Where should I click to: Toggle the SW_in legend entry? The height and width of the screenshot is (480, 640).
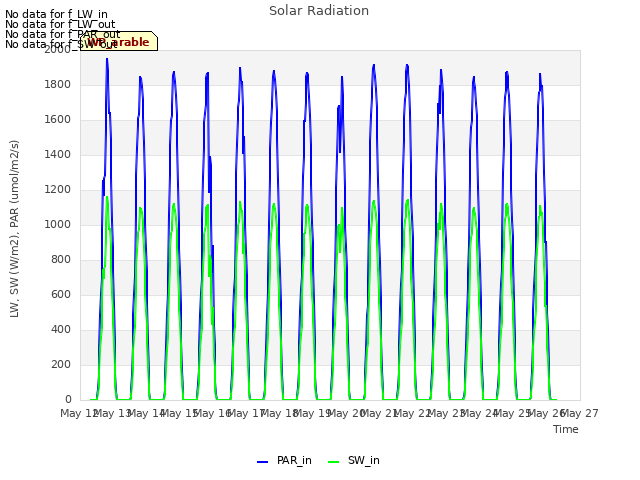click(354, 460)
